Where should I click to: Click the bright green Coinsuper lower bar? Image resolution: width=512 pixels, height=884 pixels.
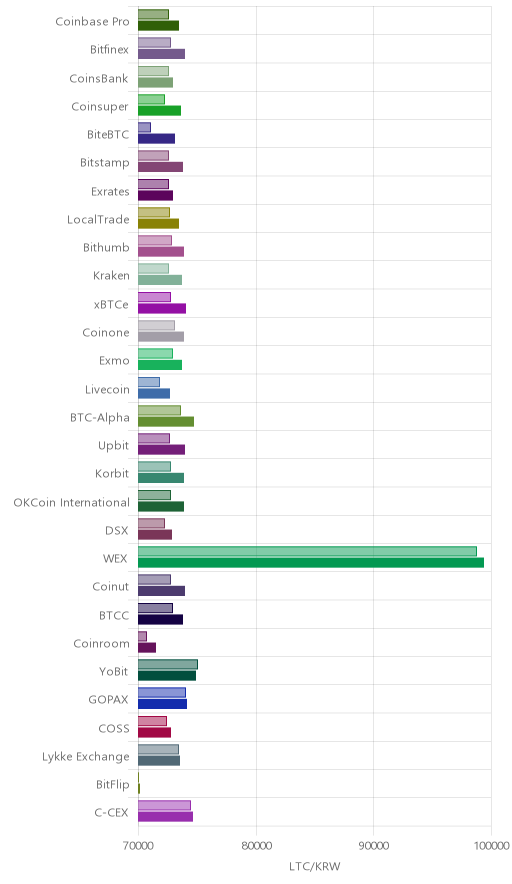click(x=160, y=110)
